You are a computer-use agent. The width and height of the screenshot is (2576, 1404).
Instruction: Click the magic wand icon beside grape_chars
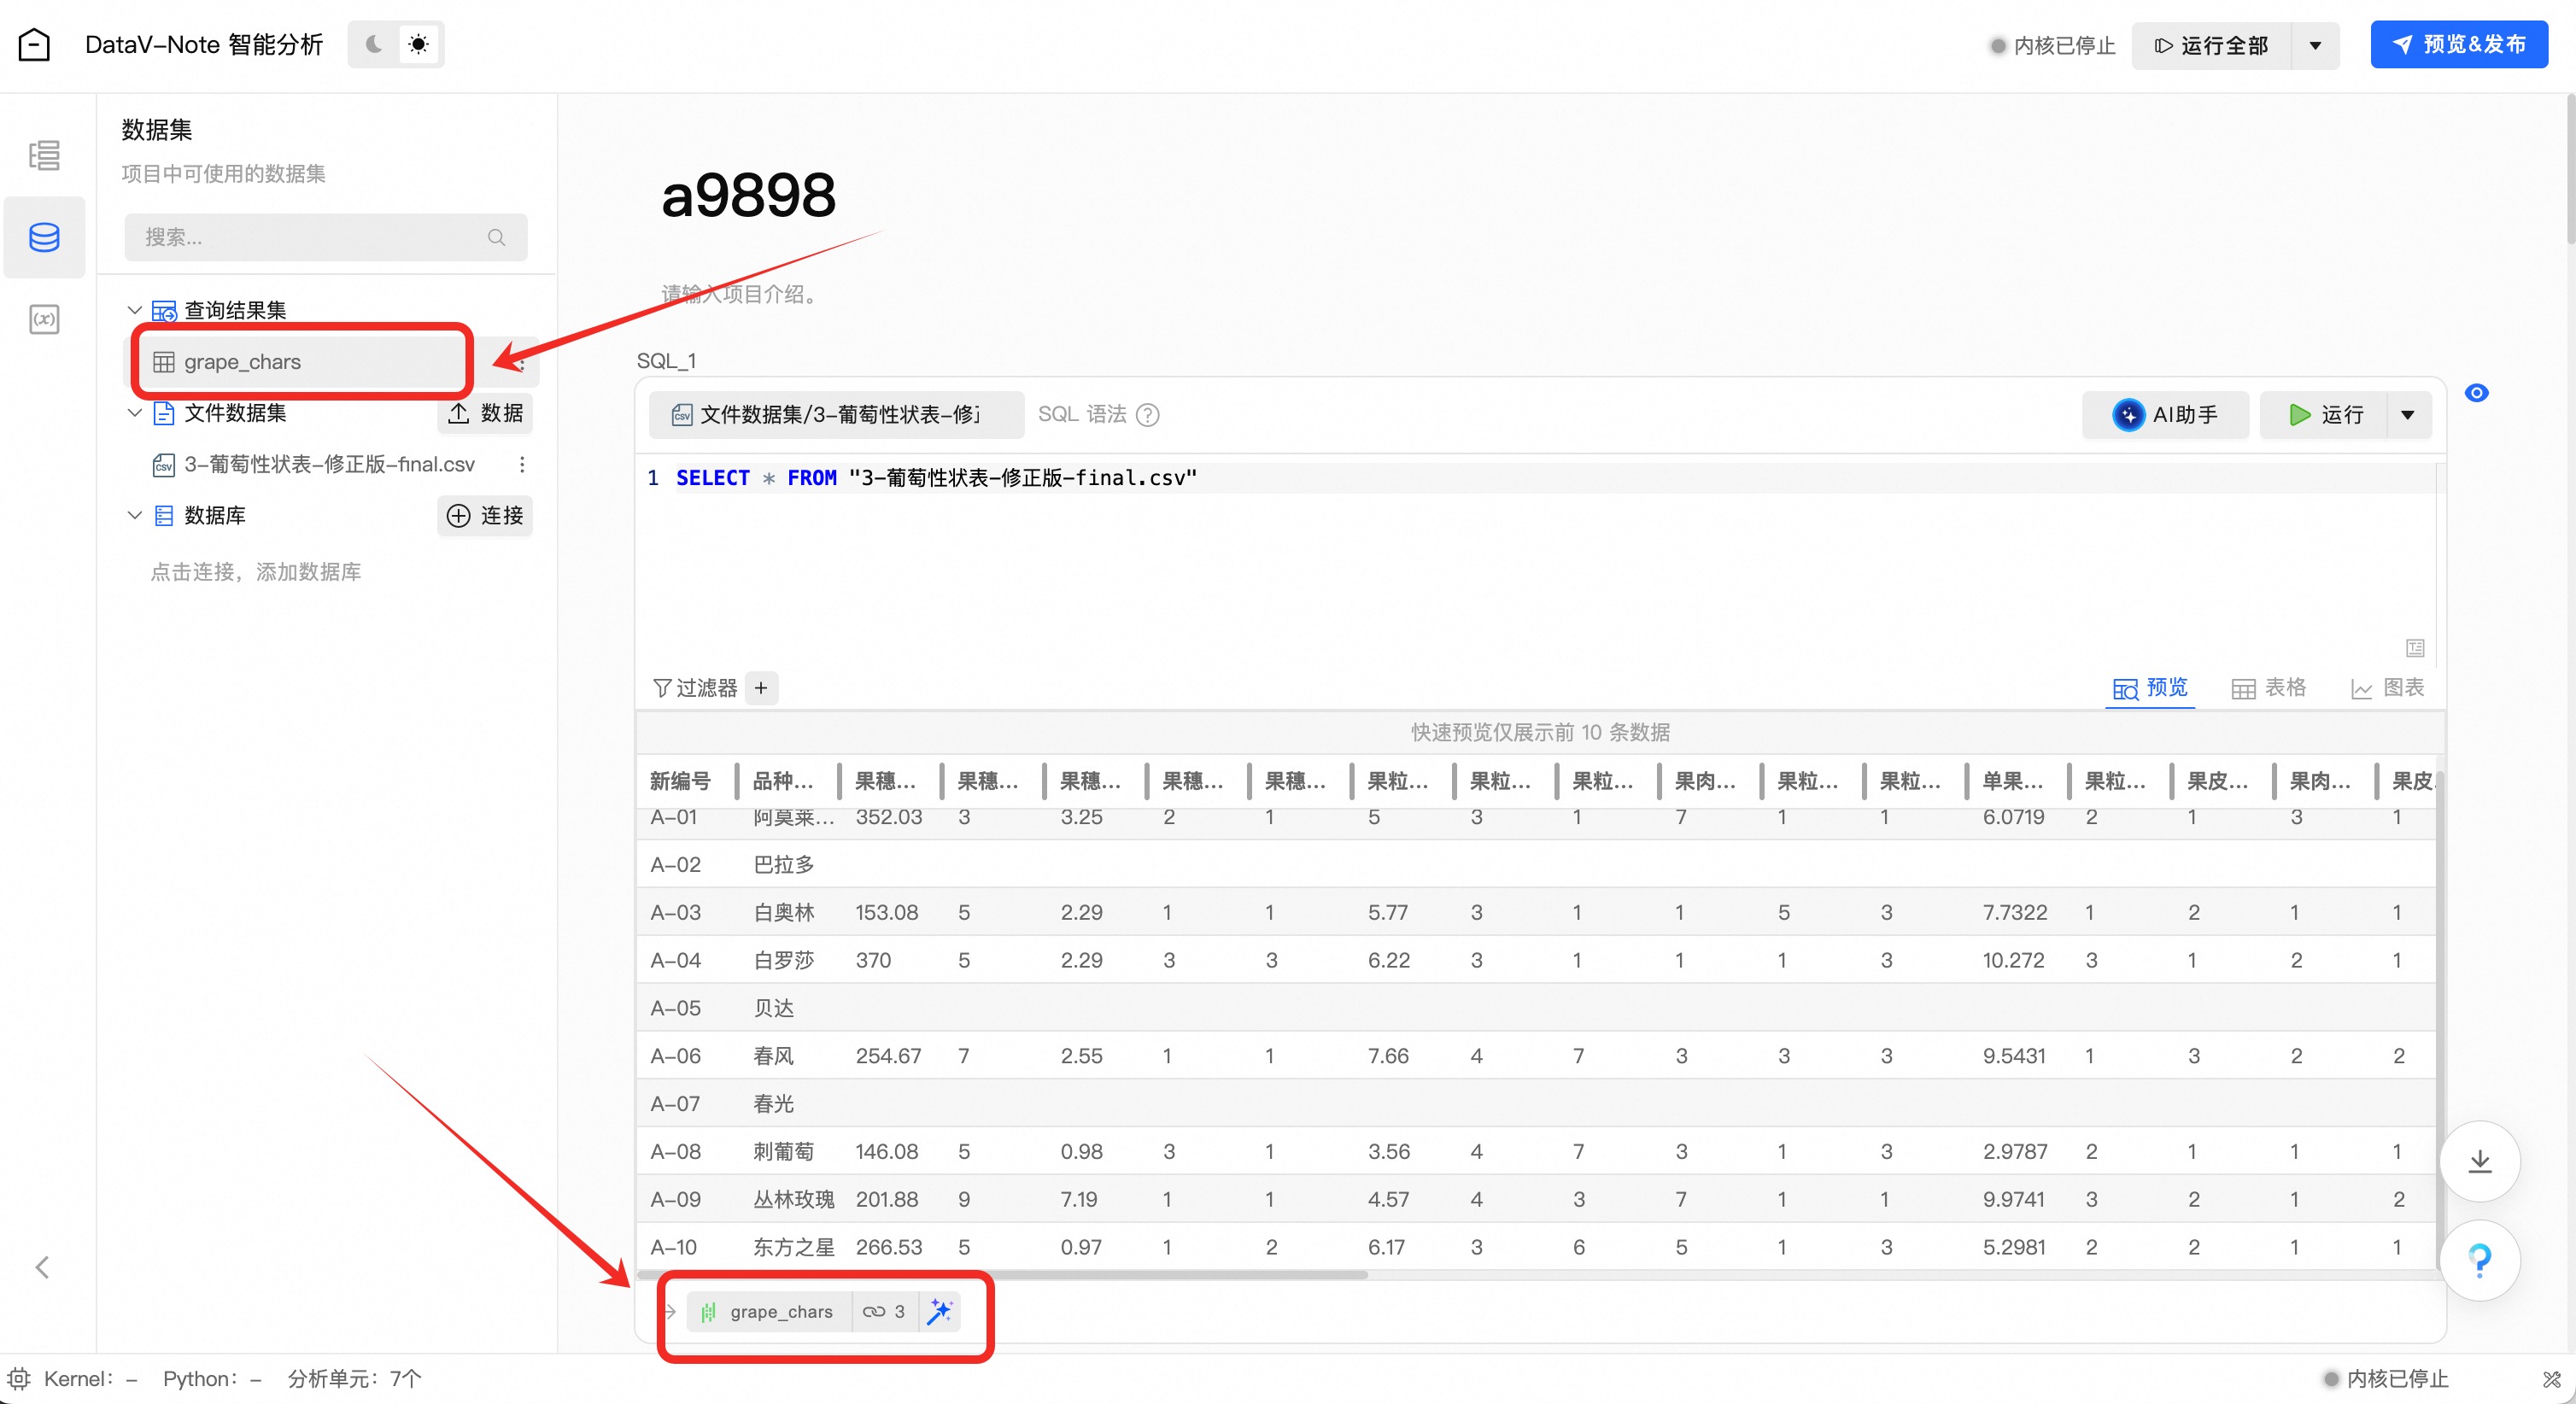click(x=939, y=1311)
